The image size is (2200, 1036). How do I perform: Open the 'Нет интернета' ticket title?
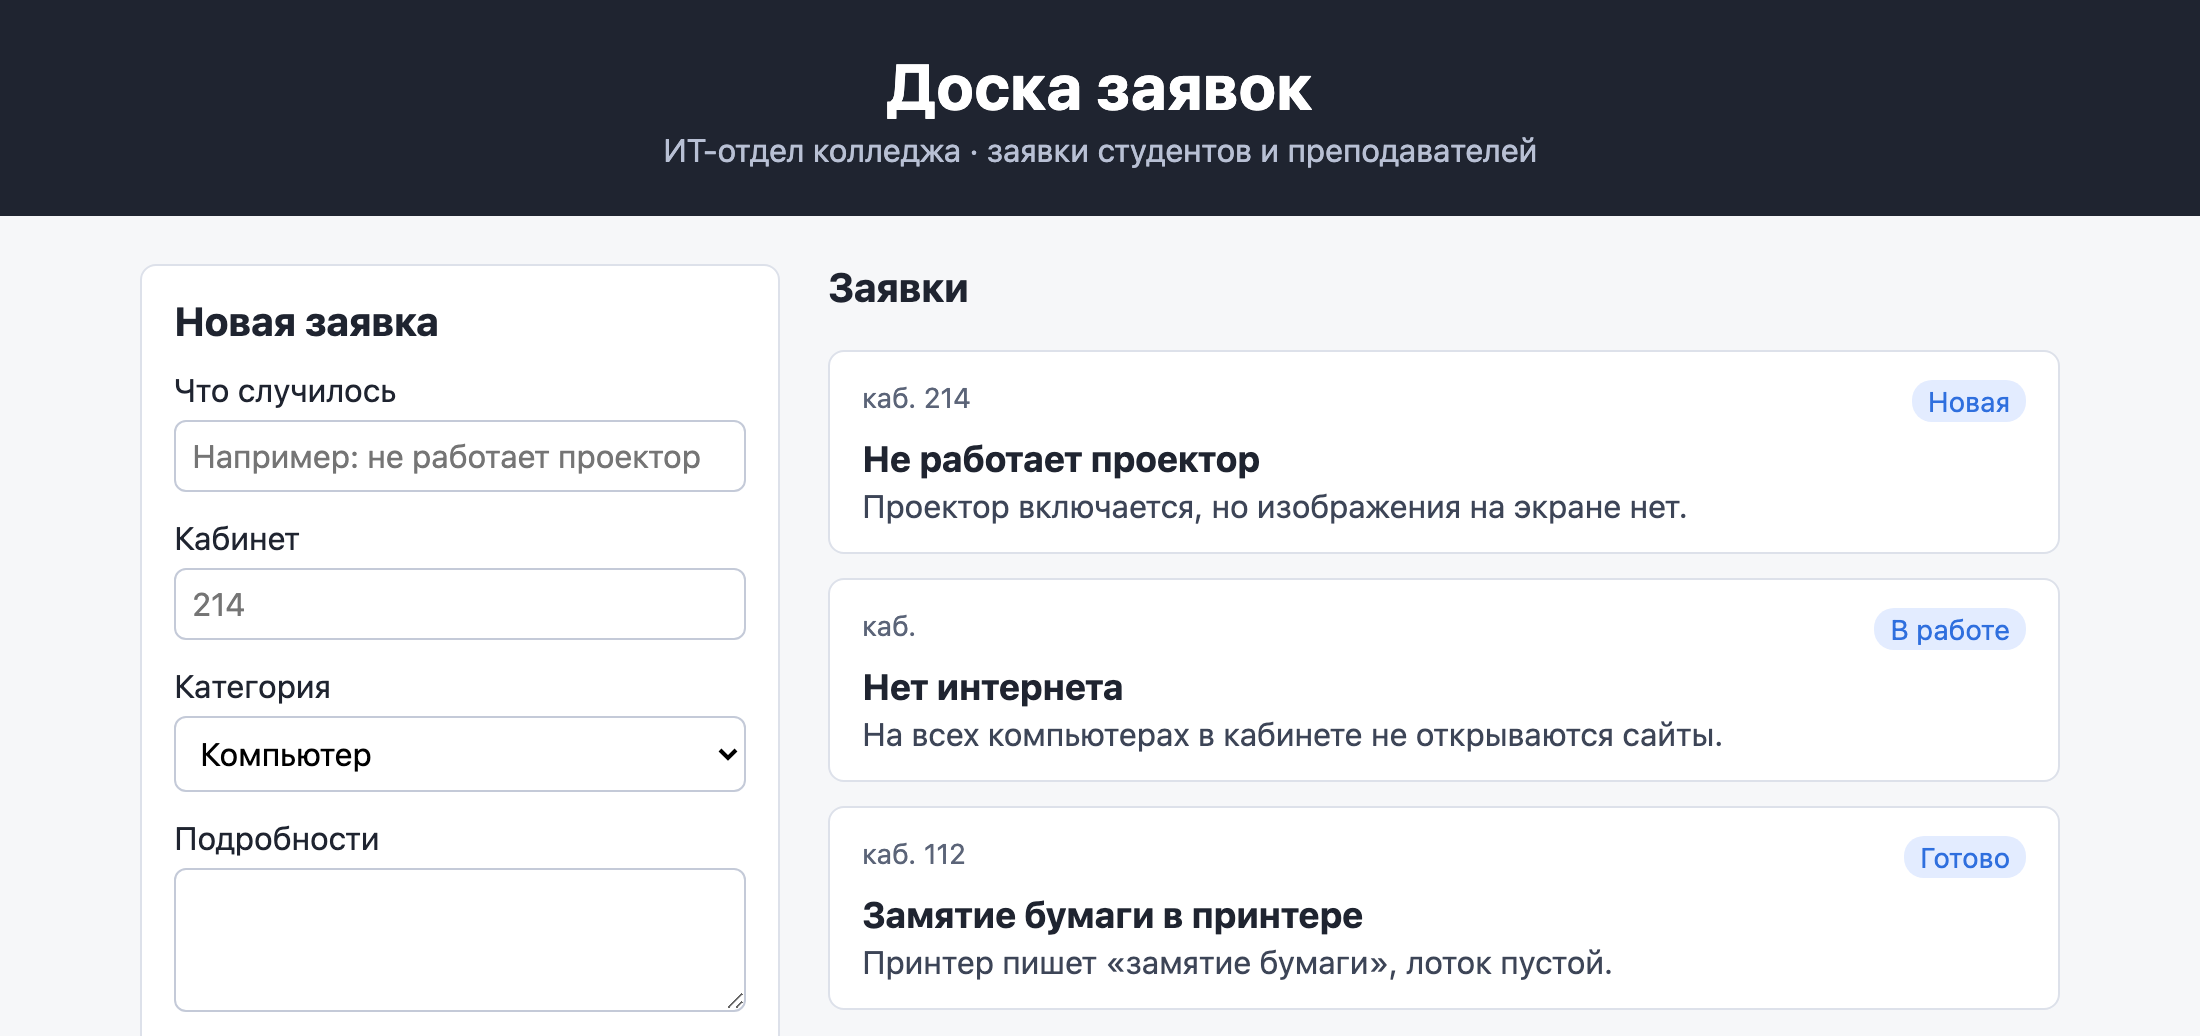click(x=993, y=688)
